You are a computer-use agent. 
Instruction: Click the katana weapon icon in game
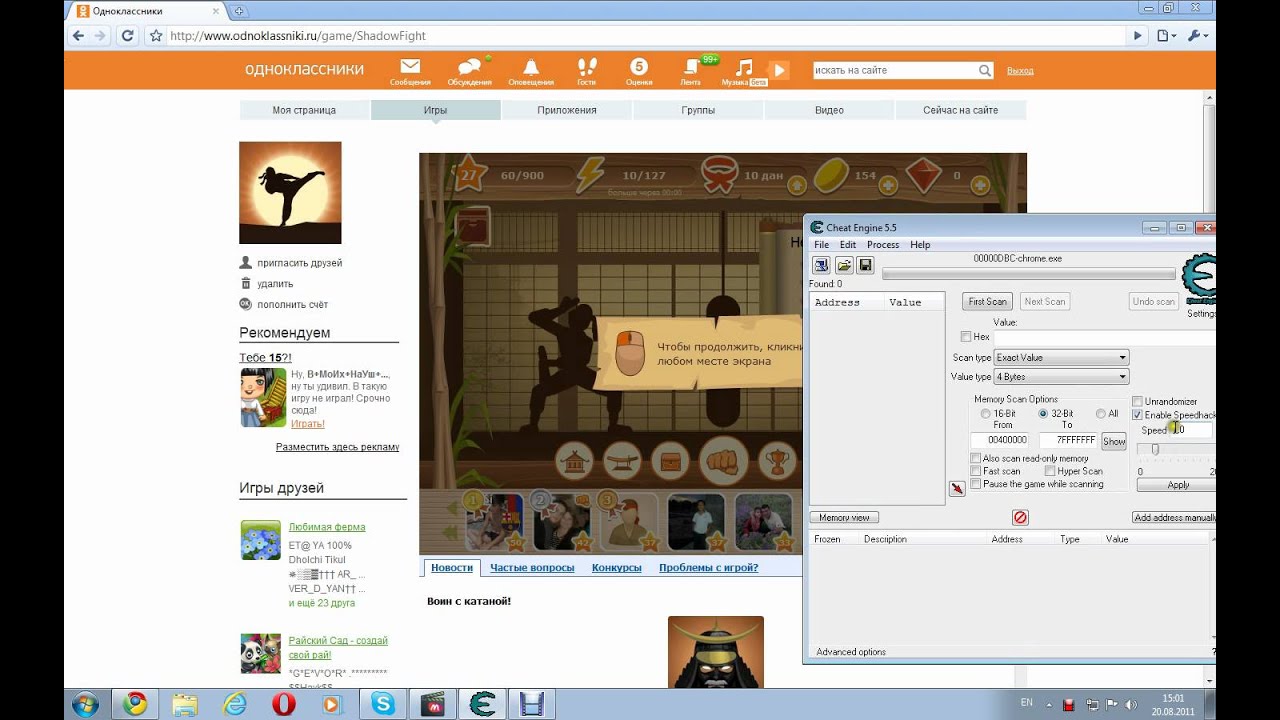622,460
